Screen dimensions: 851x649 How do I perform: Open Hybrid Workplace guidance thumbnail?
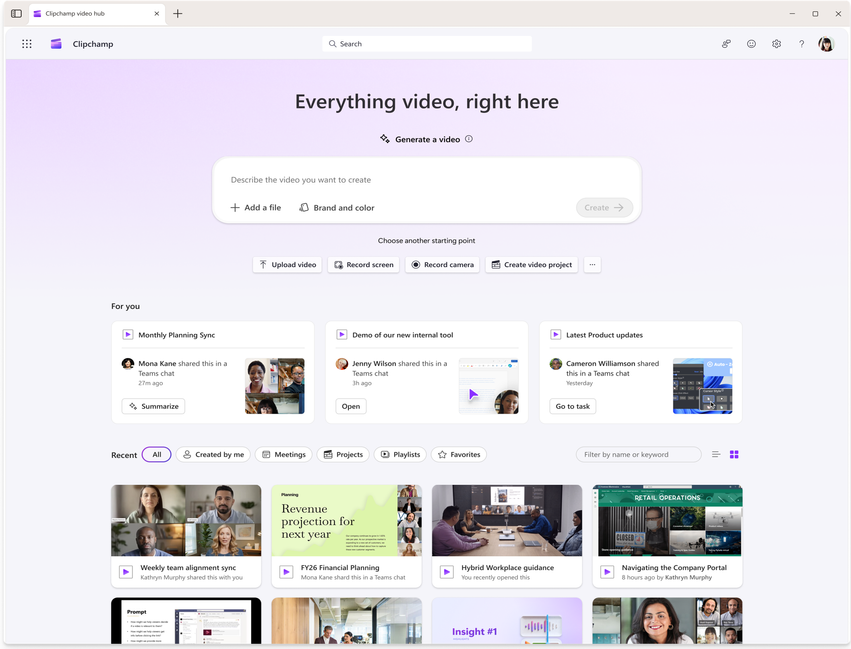tap(507, 520)
